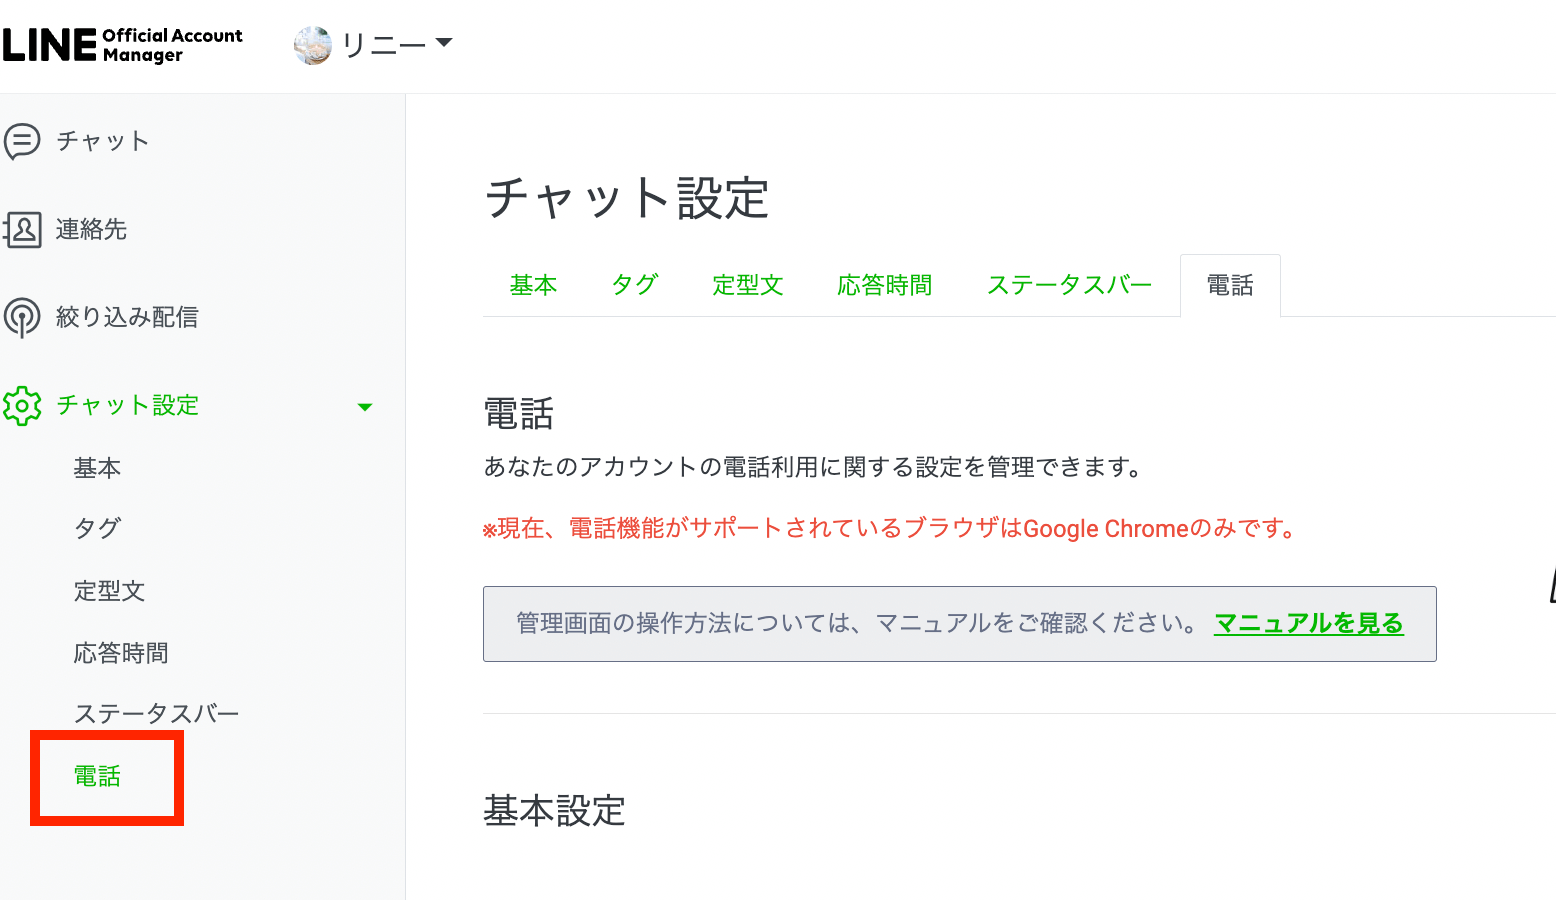Screen dimensions: 1556x900
Task: Open the 定型文 tab
Action: click(747, 286)
